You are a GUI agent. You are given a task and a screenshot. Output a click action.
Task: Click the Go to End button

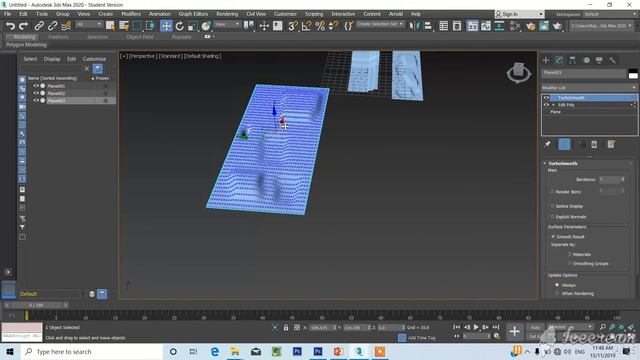coord(496,327)
